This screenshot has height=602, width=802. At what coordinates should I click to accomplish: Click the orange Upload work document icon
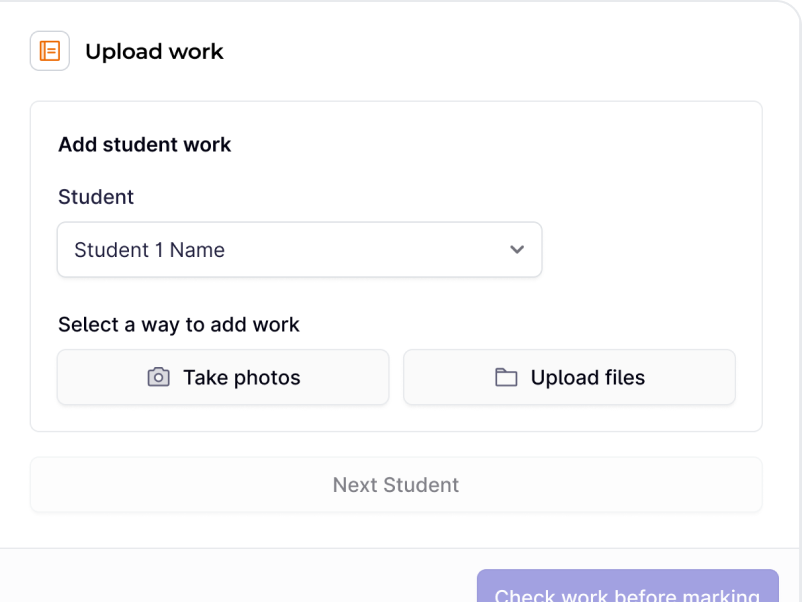point(50,51)
